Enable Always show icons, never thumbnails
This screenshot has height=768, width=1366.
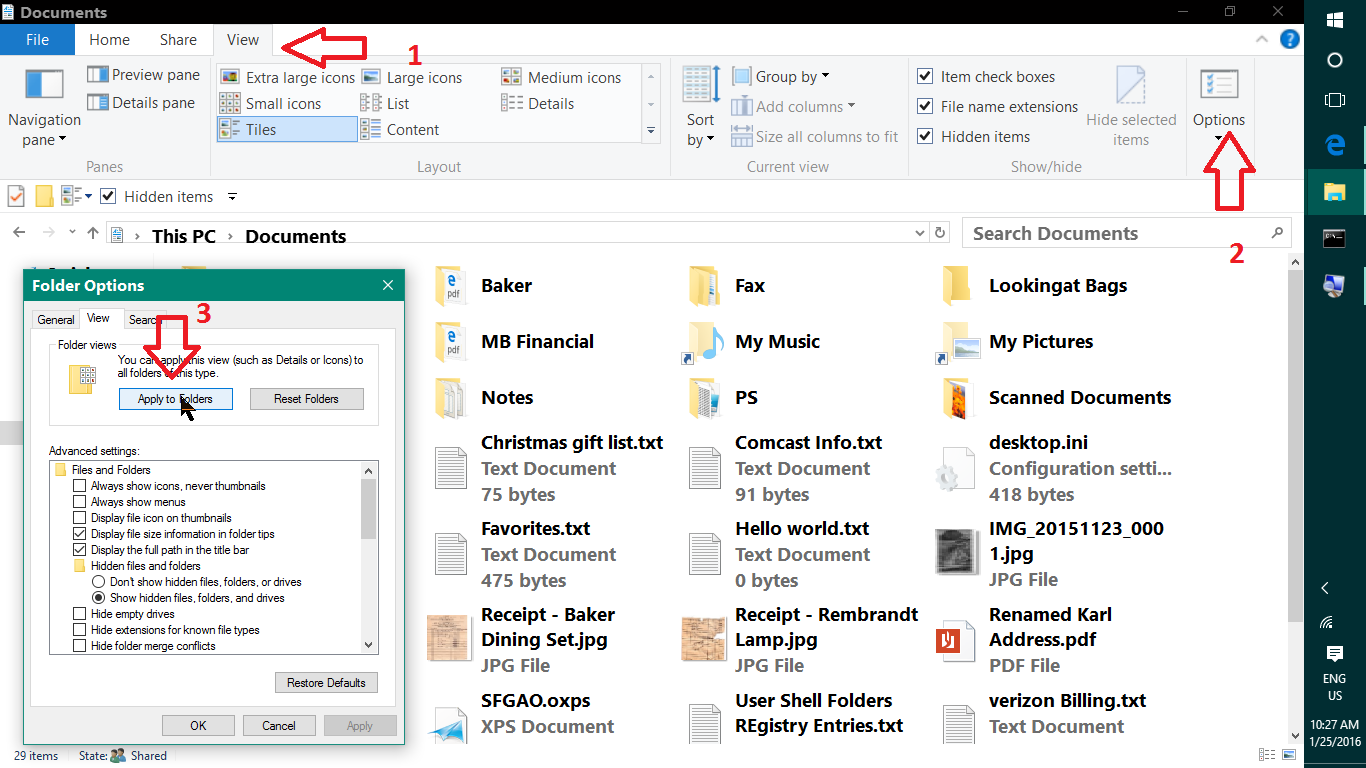pos(79,486)
